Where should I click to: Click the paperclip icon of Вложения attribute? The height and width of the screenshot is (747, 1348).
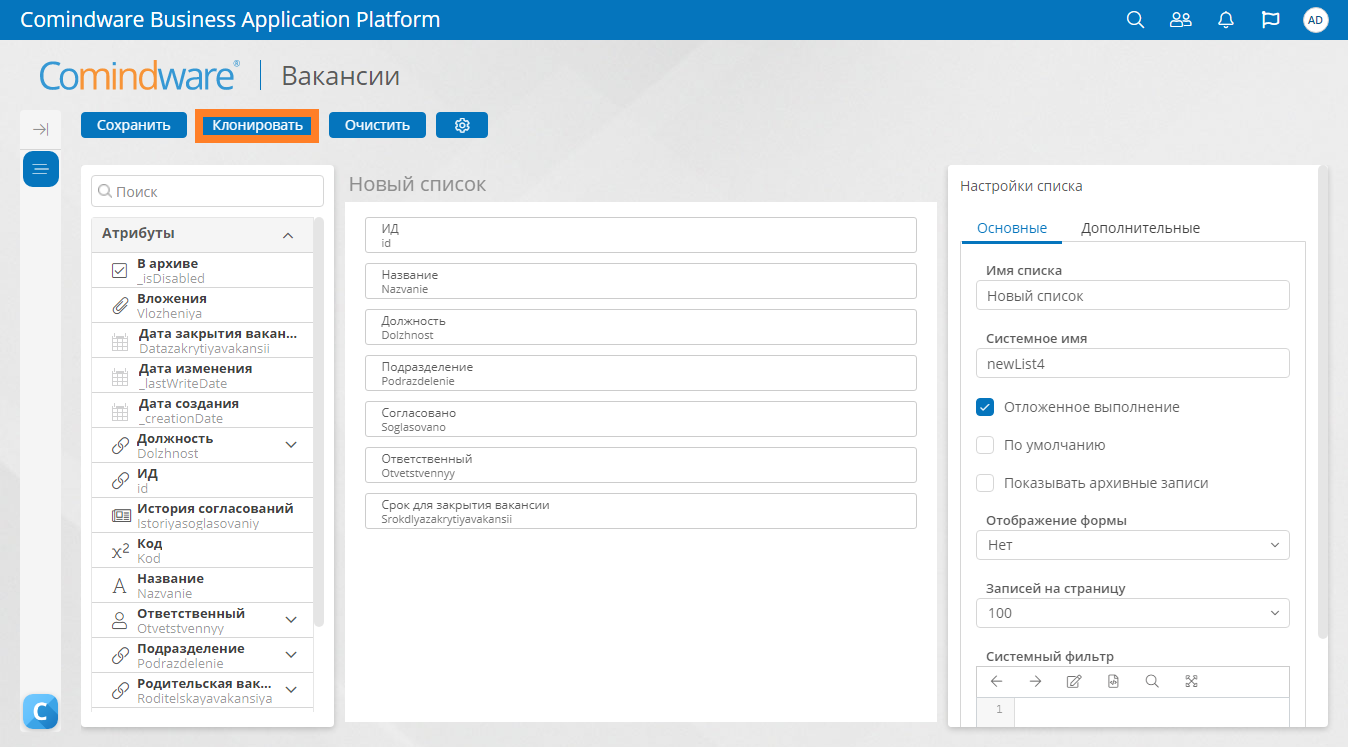tap(119, 305)
